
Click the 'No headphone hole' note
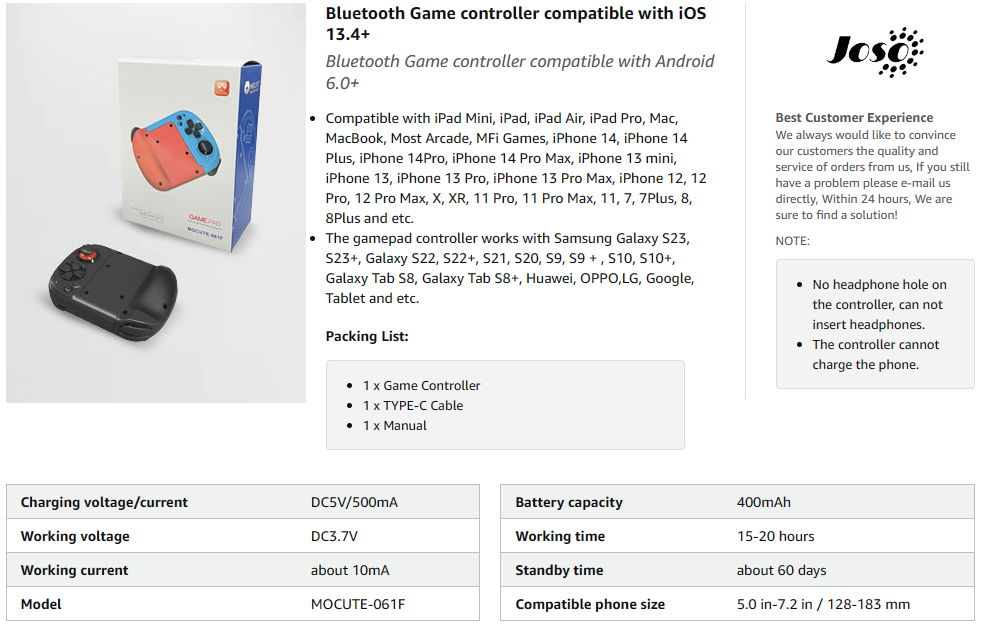(879, 304)
